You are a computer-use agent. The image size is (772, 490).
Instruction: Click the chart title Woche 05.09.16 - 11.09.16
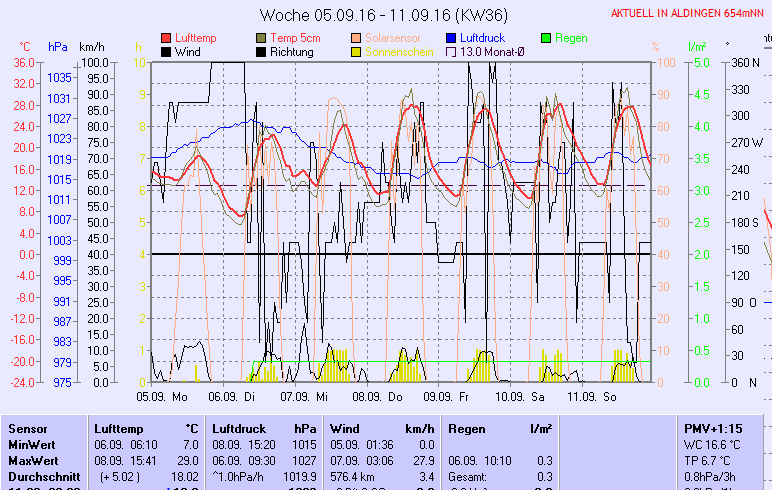tap(383, 15)
